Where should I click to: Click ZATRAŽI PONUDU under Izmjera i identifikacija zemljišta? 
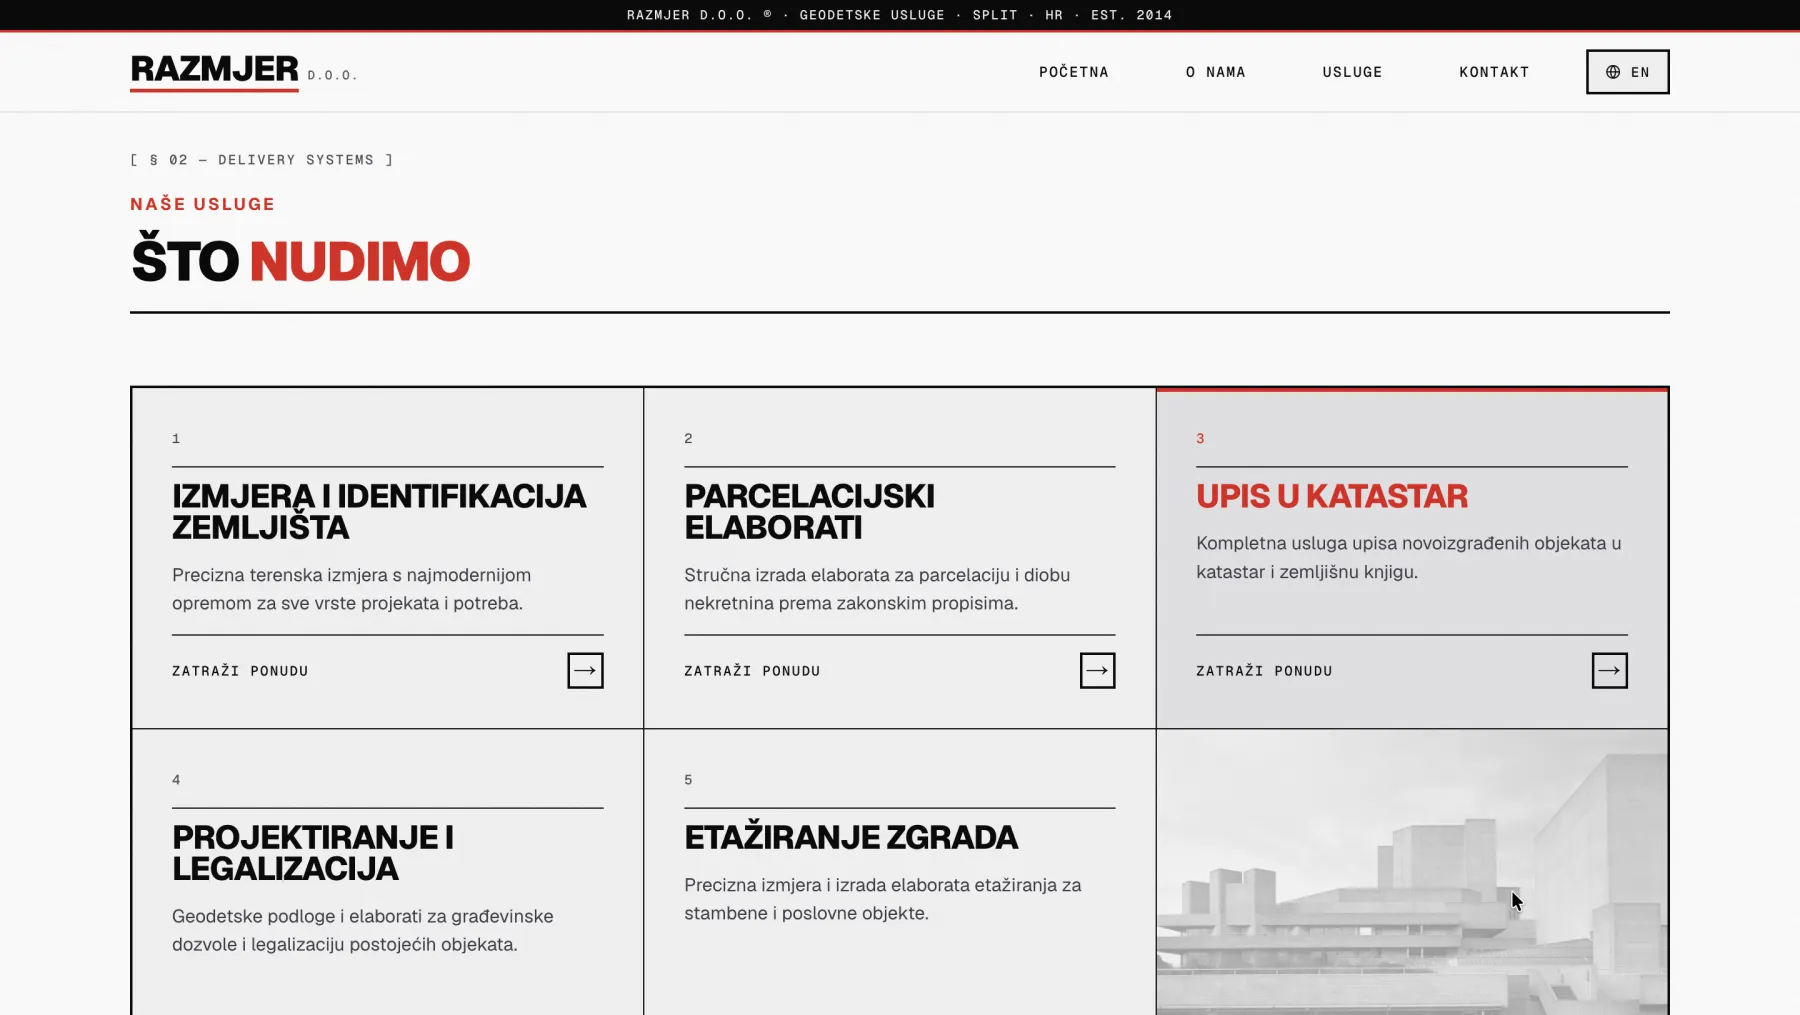[240, 671]
